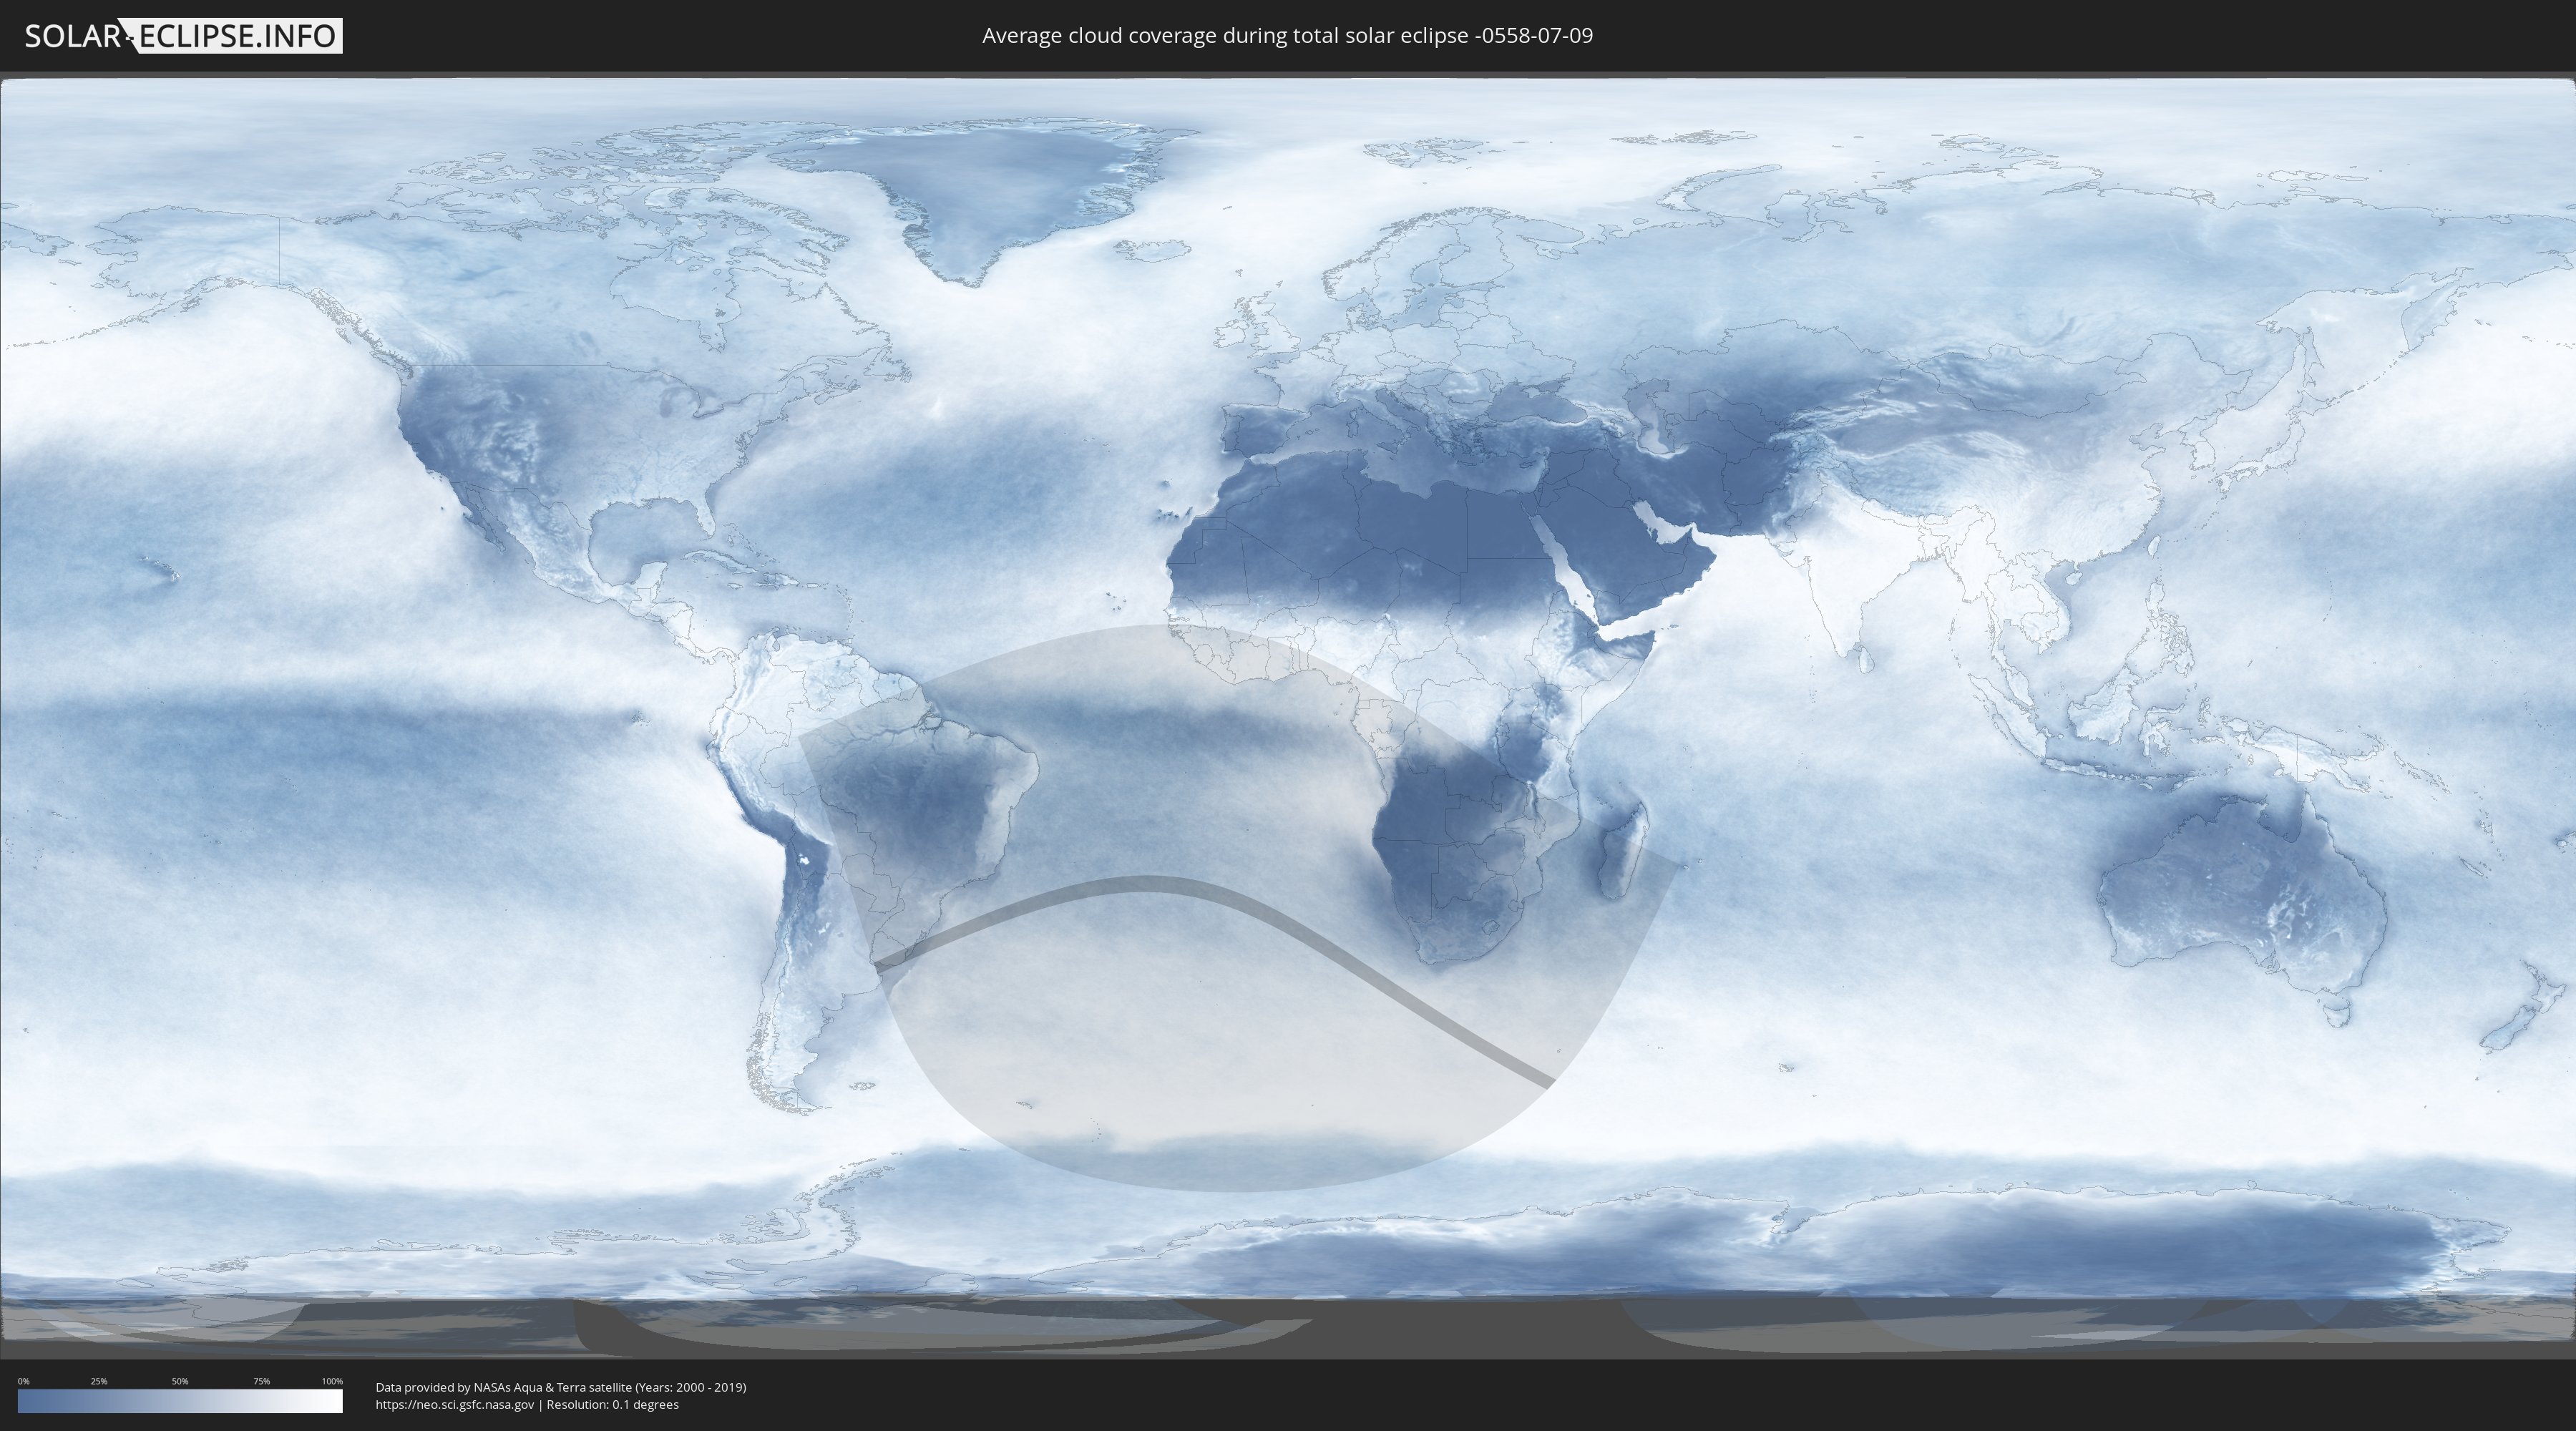Click the 50% legend label

tap(180, 1381)
